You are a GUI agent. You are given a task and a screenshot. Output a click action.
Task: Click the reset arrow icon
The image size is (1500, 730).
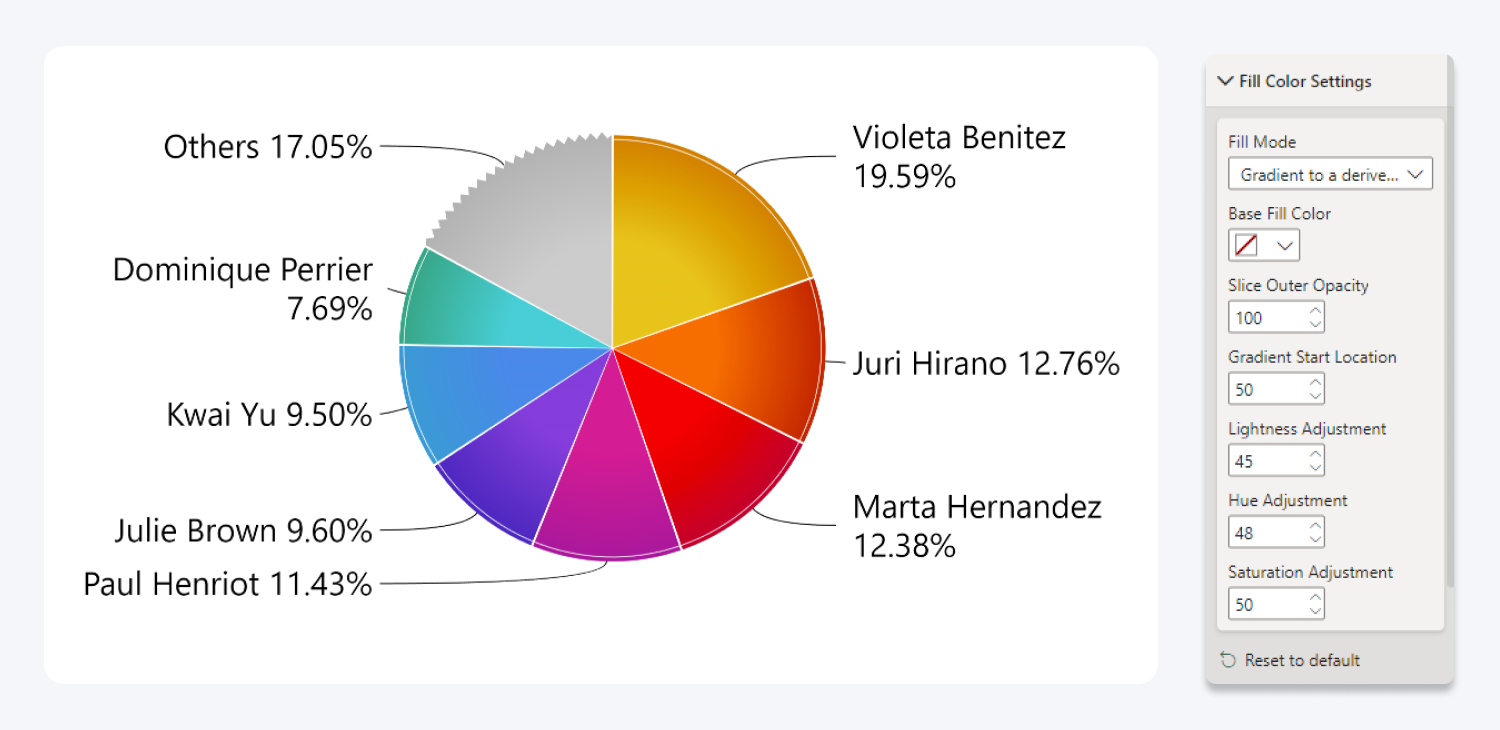pyautogui.click(x=1229, y=660)
